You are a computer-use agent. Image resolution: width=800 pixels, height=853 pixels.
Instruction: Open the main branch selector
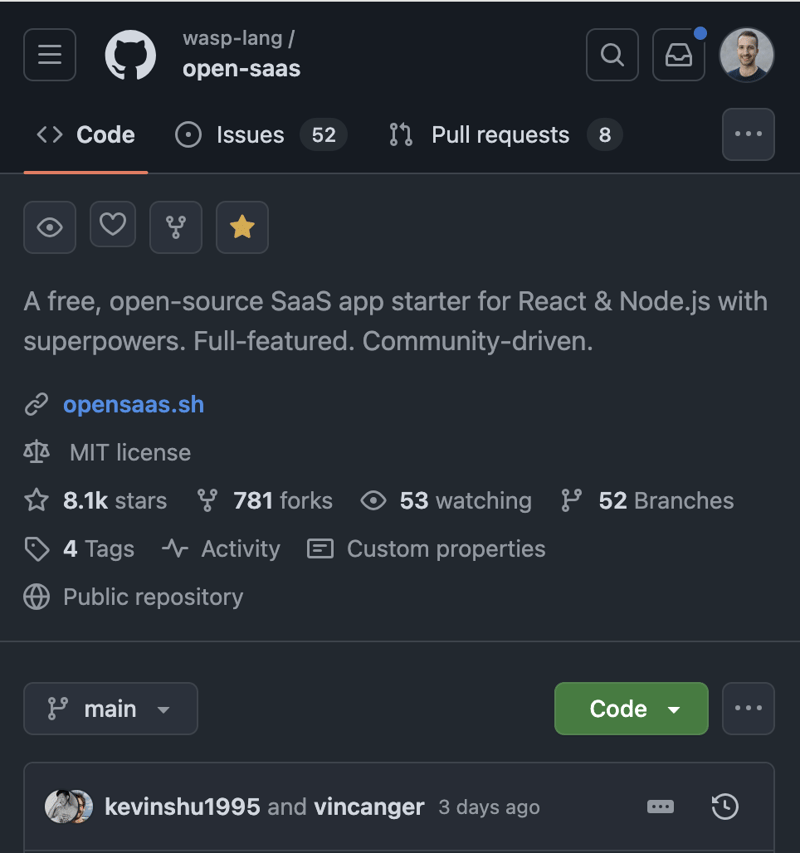click(110, 708)
